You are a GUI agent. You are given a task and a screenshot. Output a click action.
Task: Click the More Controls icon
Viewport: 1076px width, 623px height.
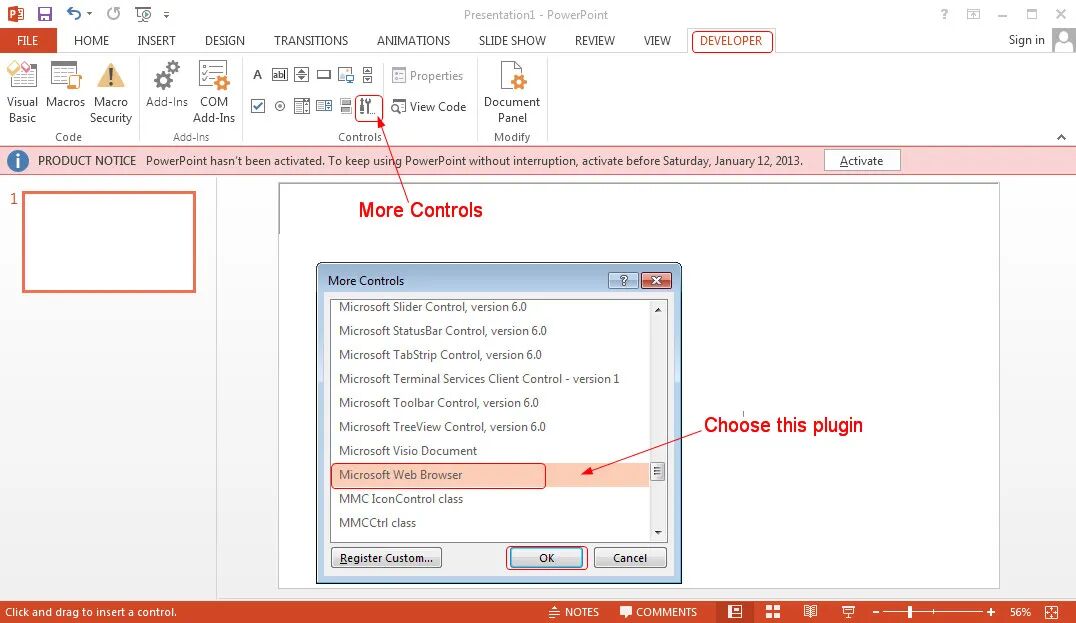click(x=368, y=106)
